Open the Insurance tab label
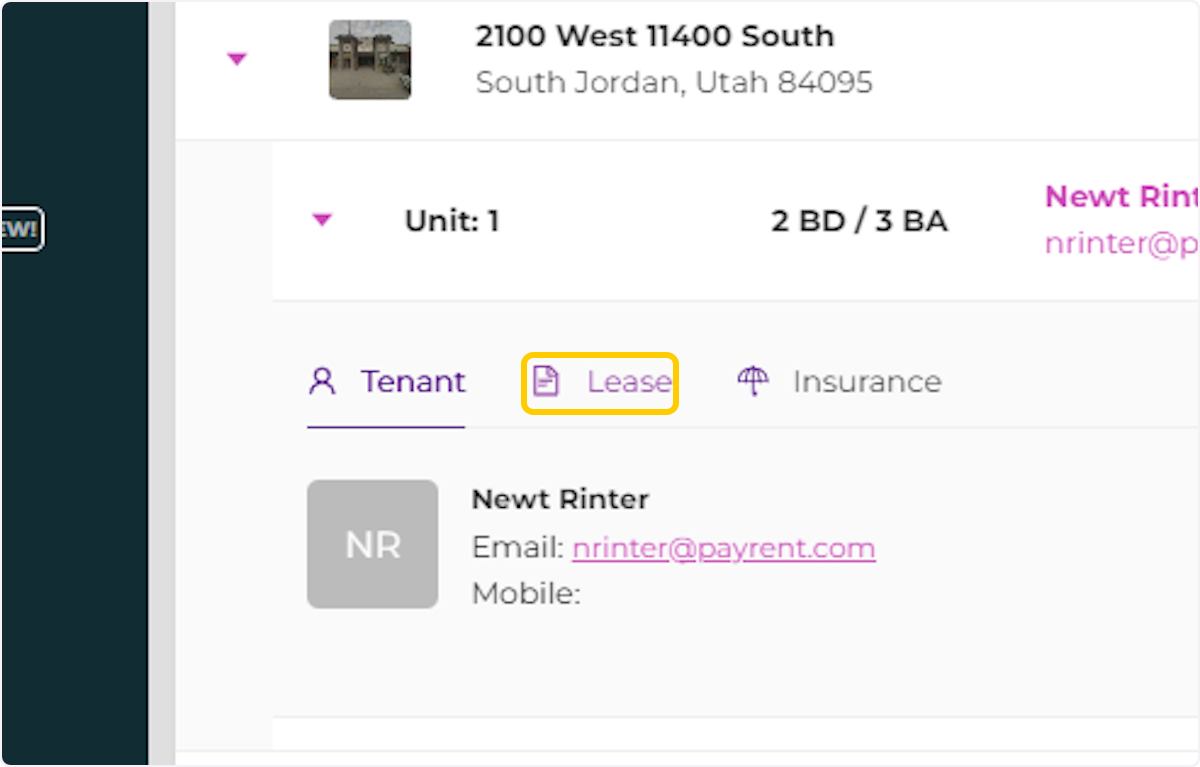Image resolution: width=1200 pixels, height=767 pixels. 866,382
